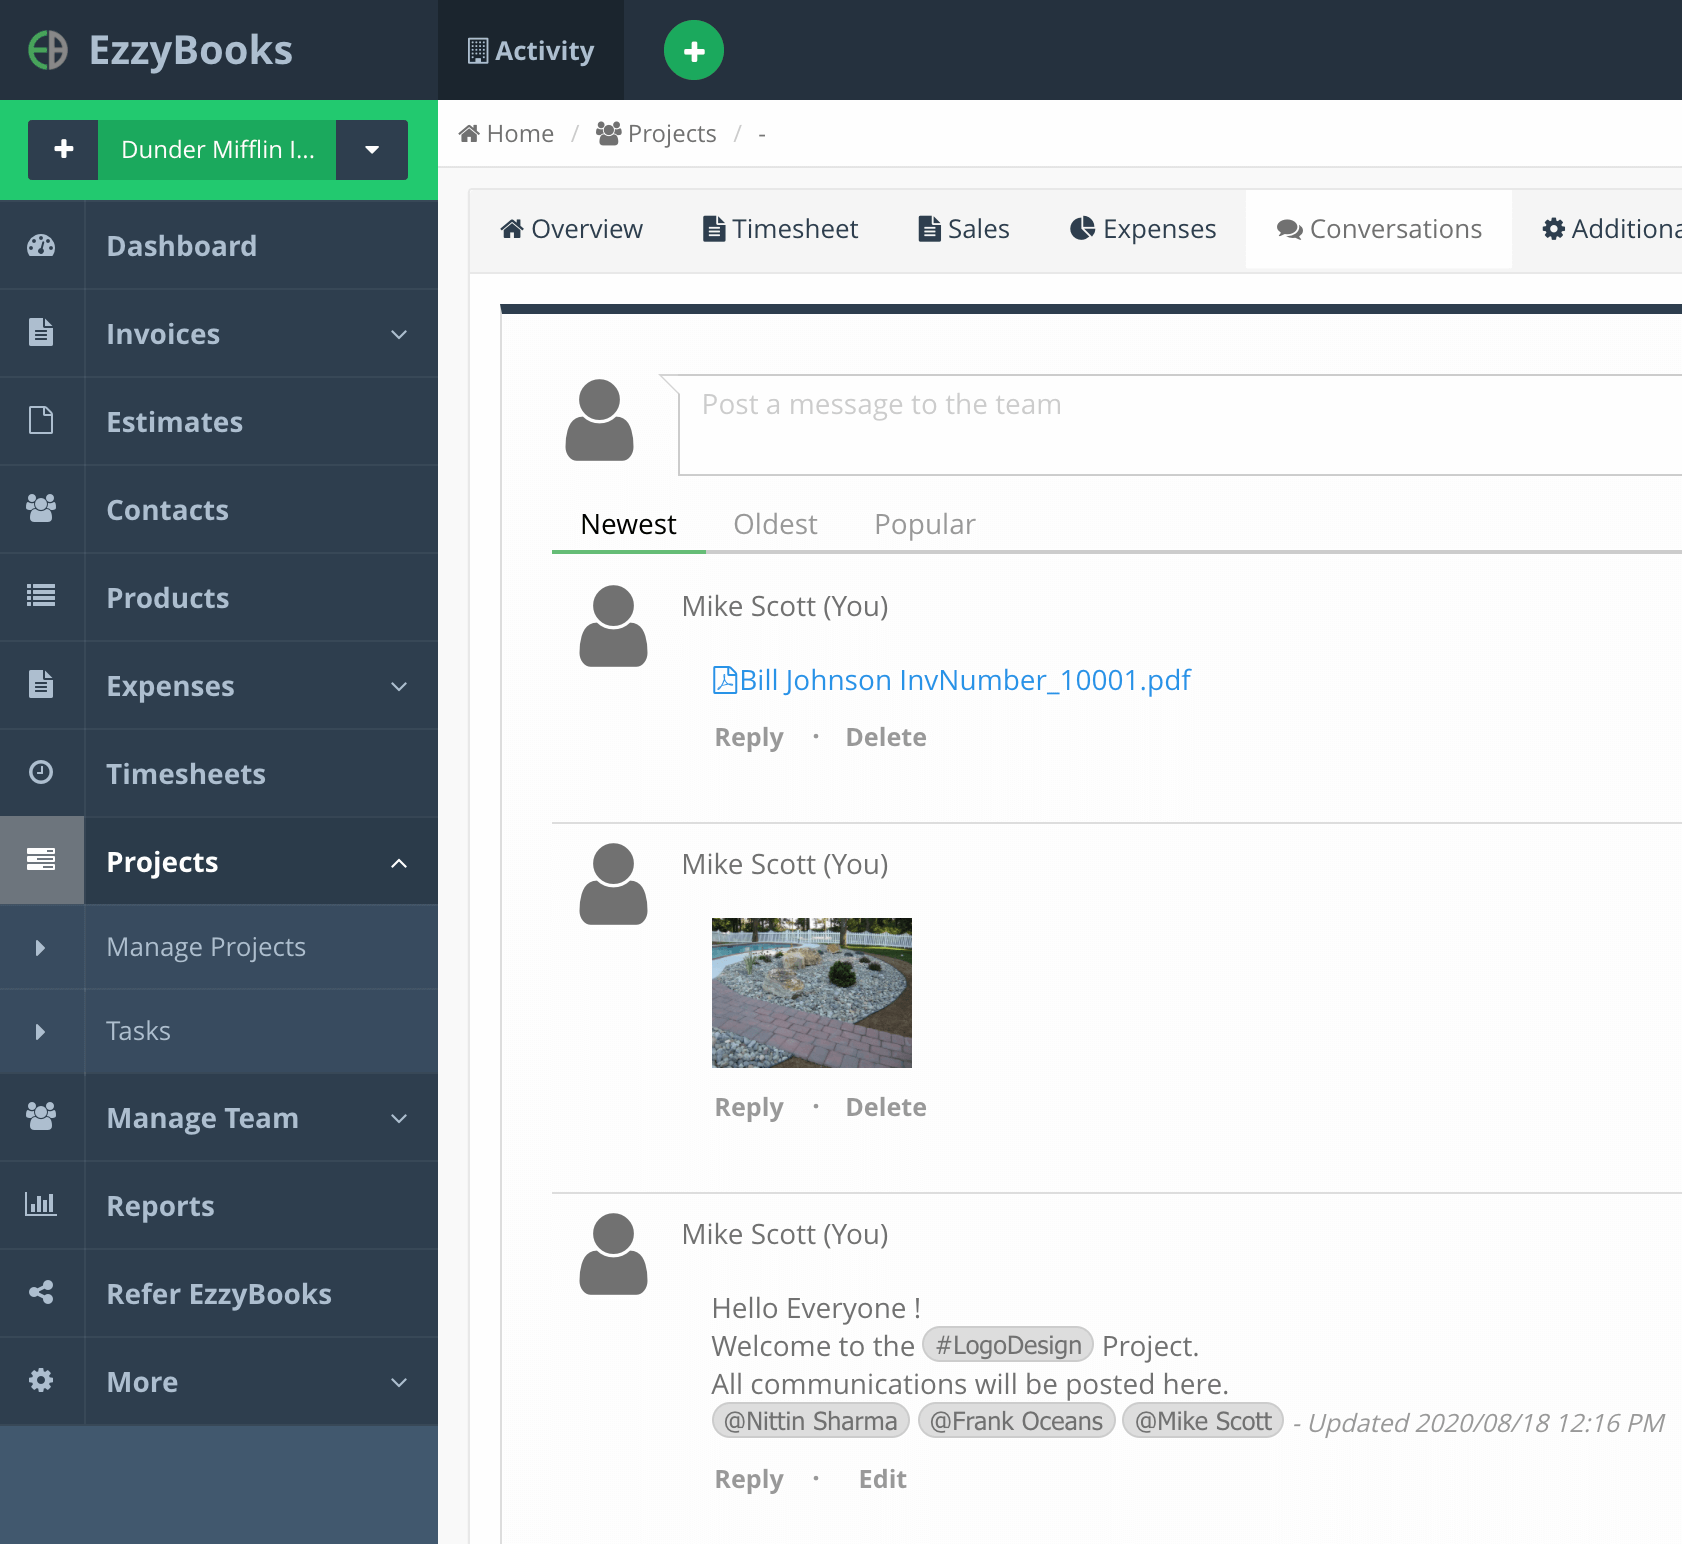The height and width of the screenshot is (1544, 1682).
Task: Sort conversations by Oldest
Action: [775, 523]
